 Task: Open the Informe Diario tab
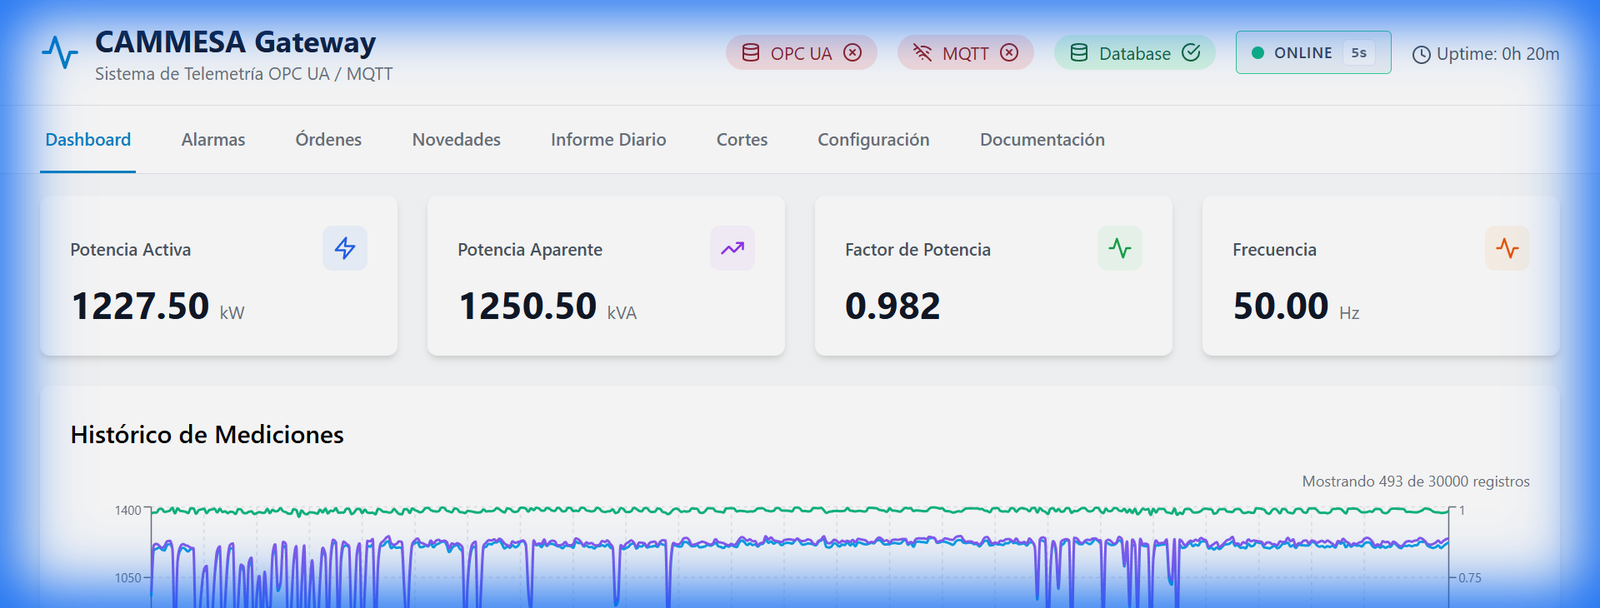(608, 140)
